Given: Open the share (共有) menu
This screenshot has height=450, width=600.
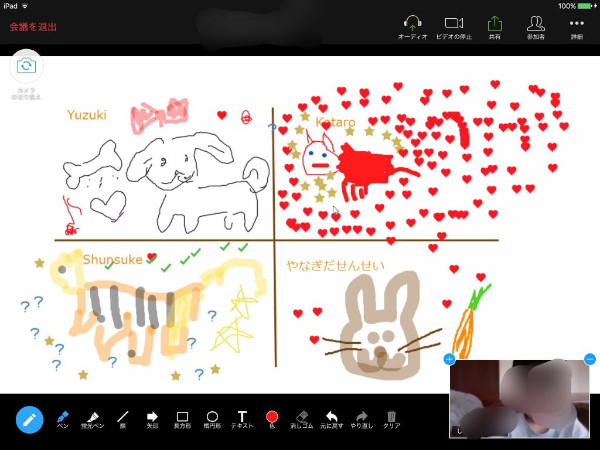Looking at the screenshot, I should (495, 25).
